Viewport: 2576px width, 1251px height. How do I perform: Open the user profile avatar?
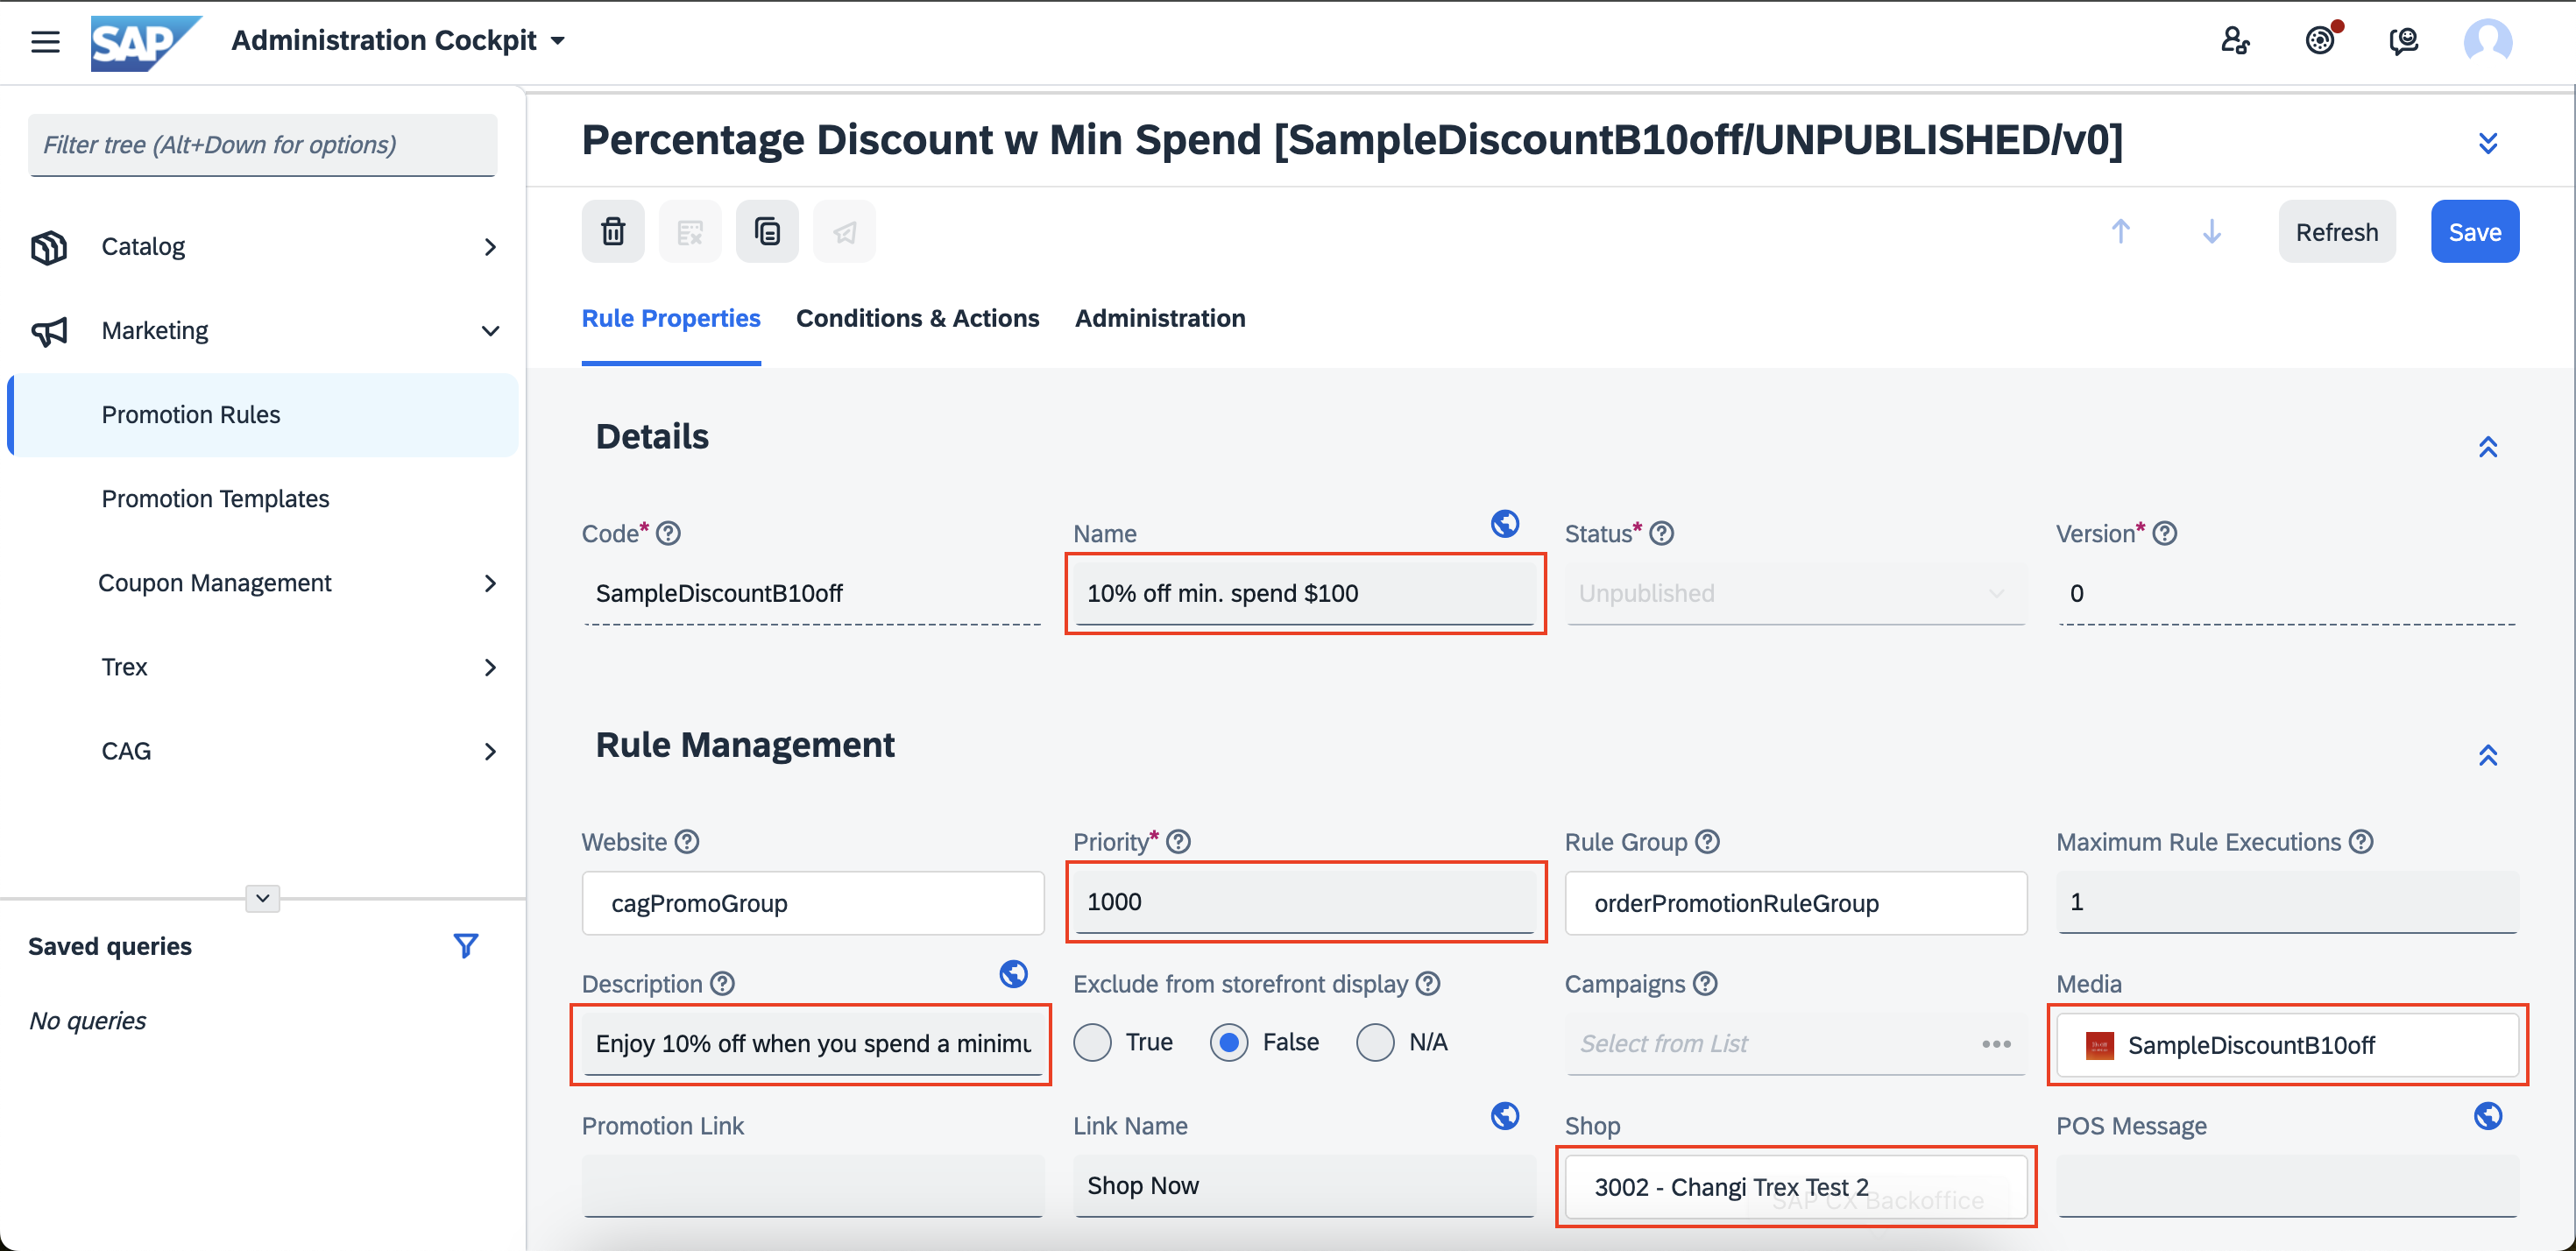click(x=2488, y=41)
